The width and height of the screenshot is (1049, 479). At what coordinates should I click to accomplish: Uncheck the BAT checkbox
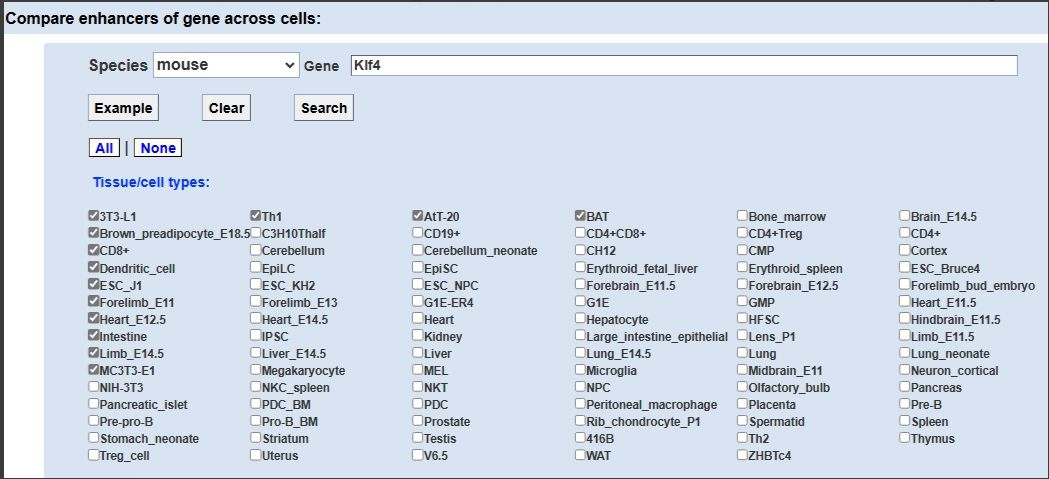[580, 216]
